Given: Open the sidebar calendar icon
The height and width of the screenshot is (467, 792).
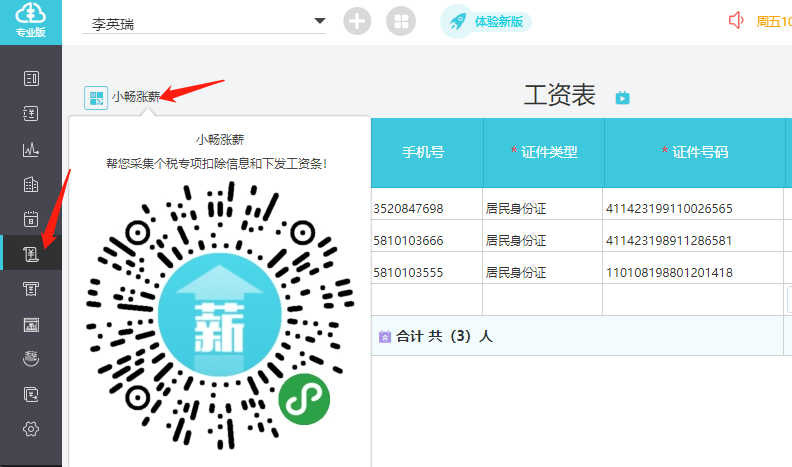Looking at the screenshot, I should pyautogui.click(x=31, y=219).
